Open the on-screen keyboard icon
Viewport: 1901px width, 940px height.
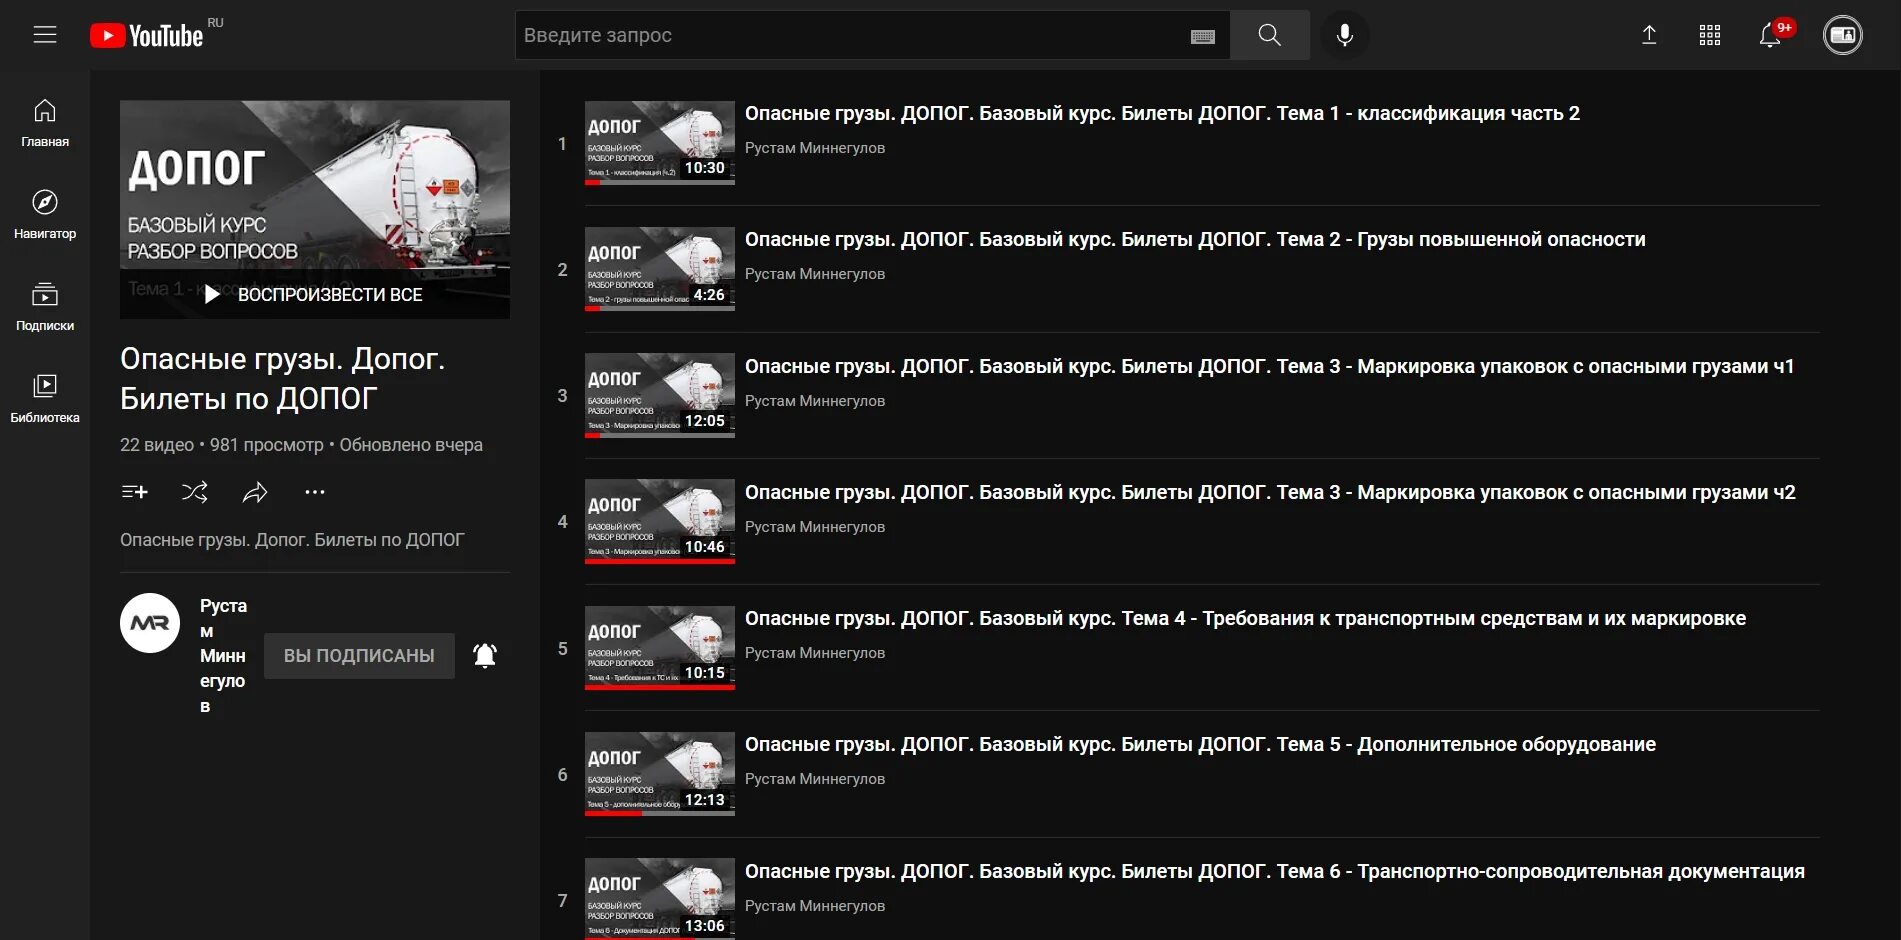tap(1203, 36)
